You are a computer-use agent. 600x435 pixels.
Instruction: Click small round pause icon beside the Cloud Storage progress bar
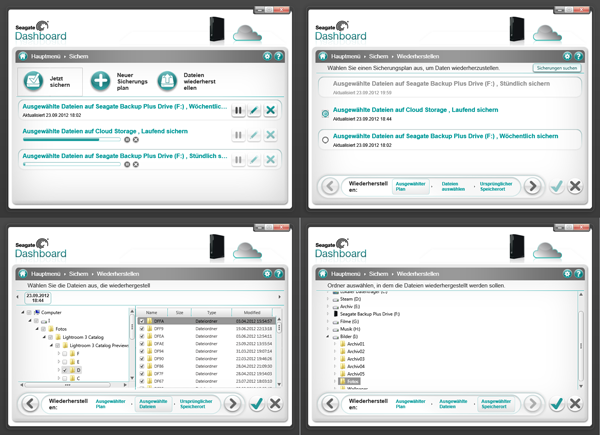(127, 140)
